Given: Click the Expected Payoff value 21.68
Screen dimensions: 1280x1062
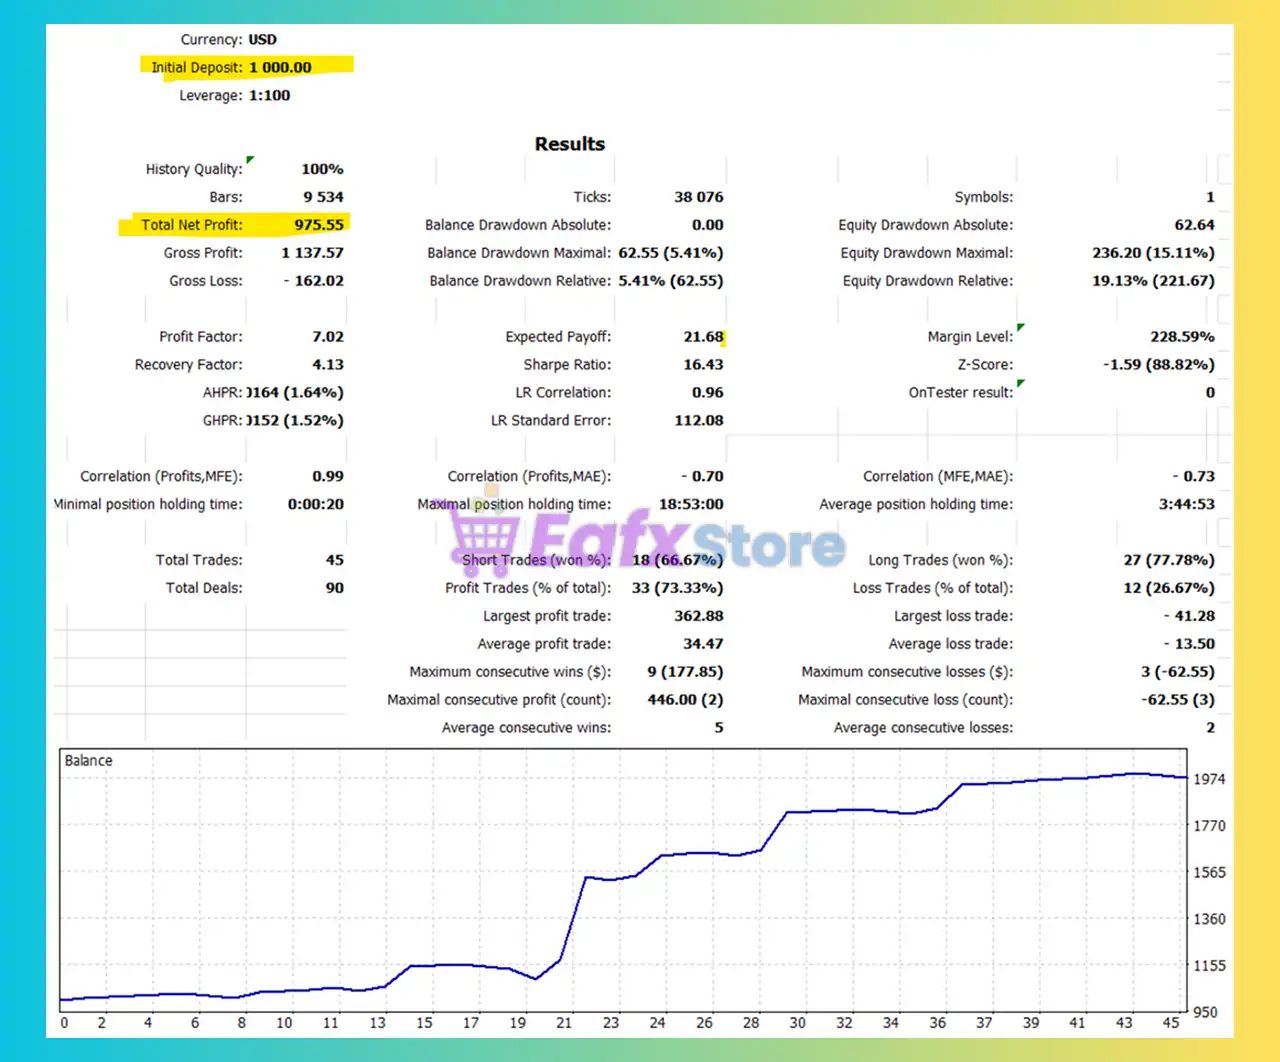Looking at the screenshot, I should tap(703, 337).
